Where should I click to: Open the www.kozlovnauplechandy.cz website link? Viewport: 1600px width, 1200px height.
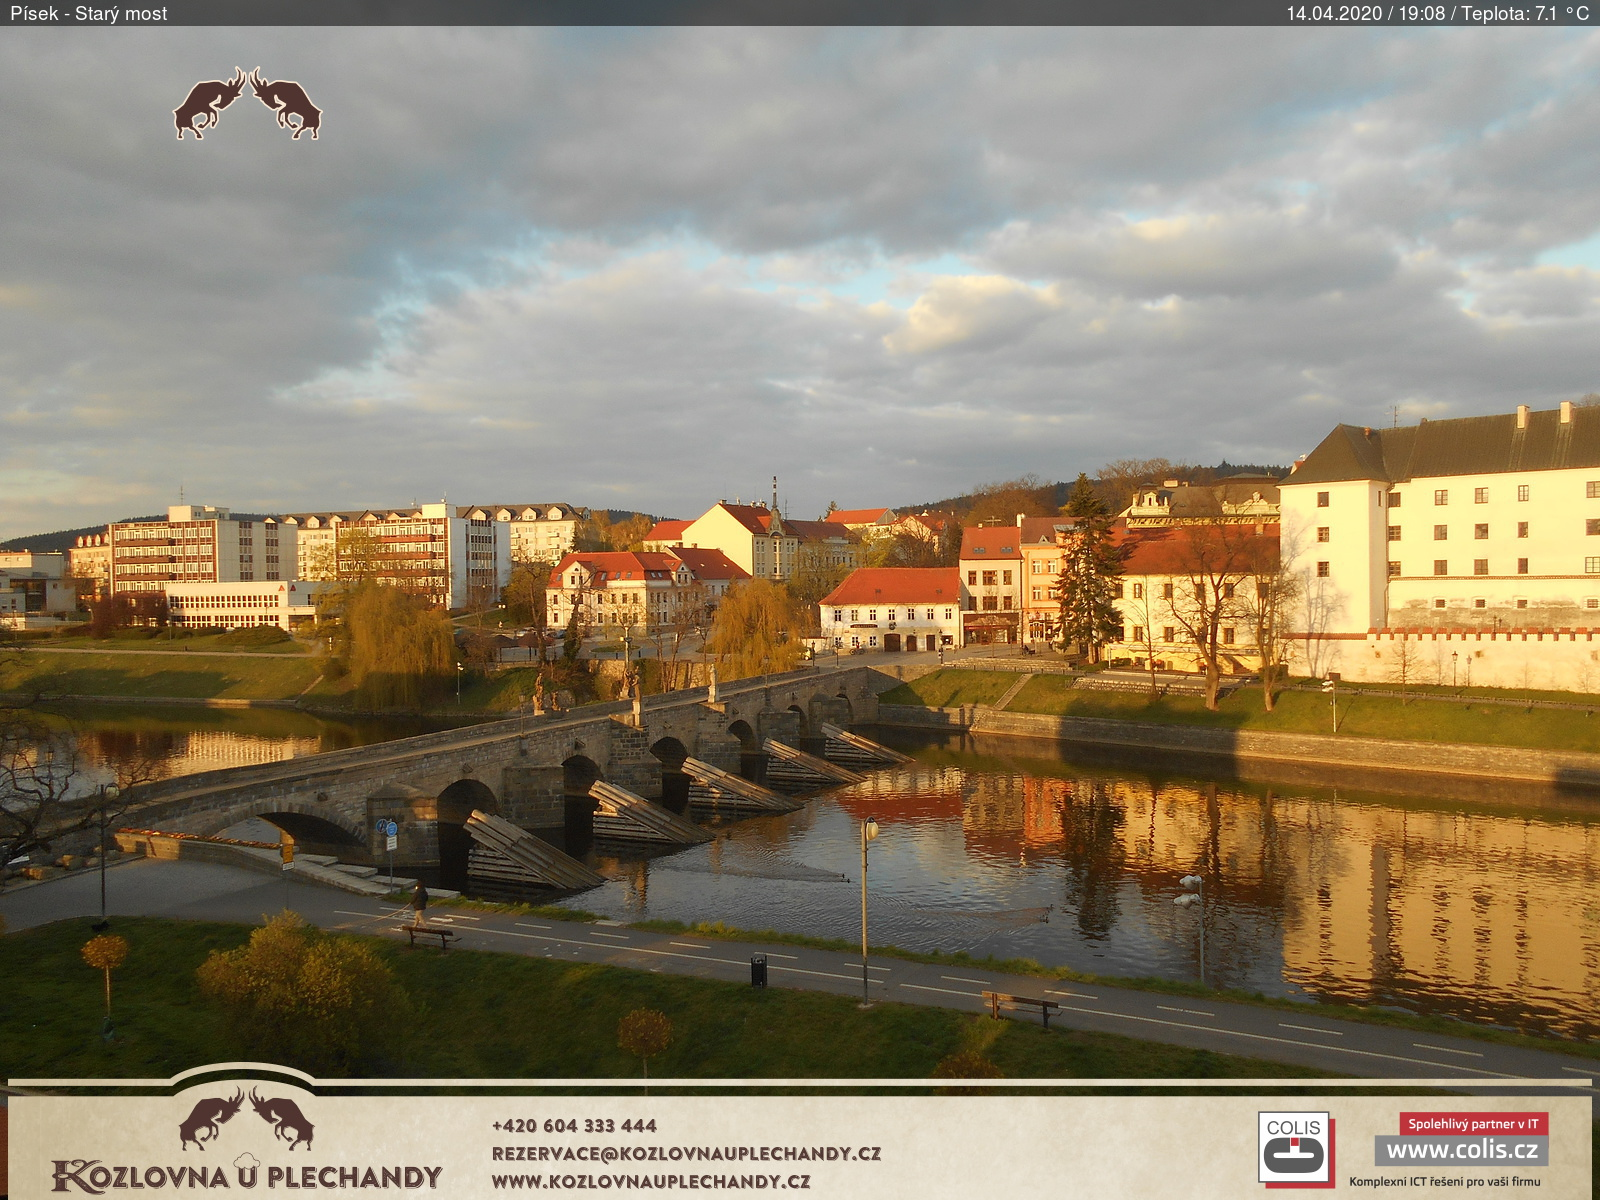click(650, 1181)
